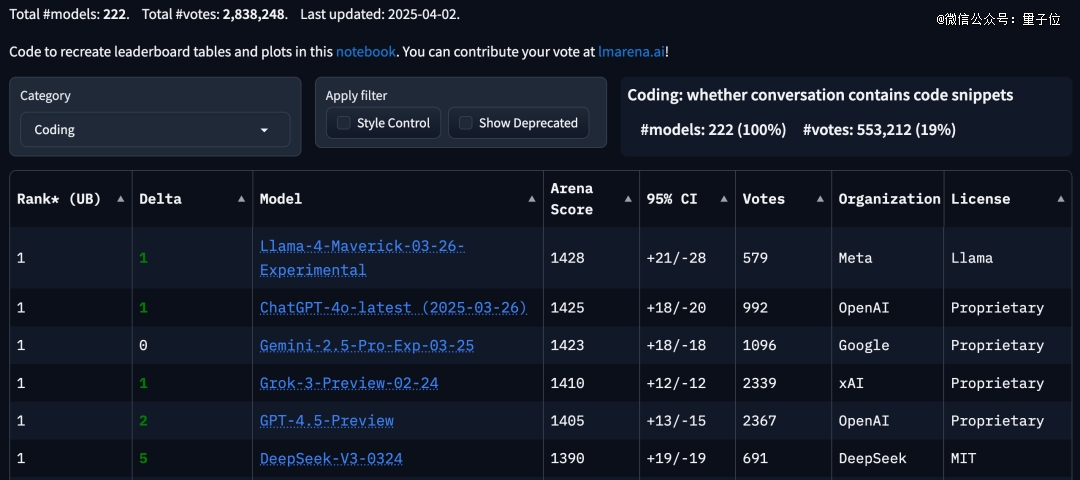
Task: Click the Arena Score value 1410
Action: (x=567, y=383)
